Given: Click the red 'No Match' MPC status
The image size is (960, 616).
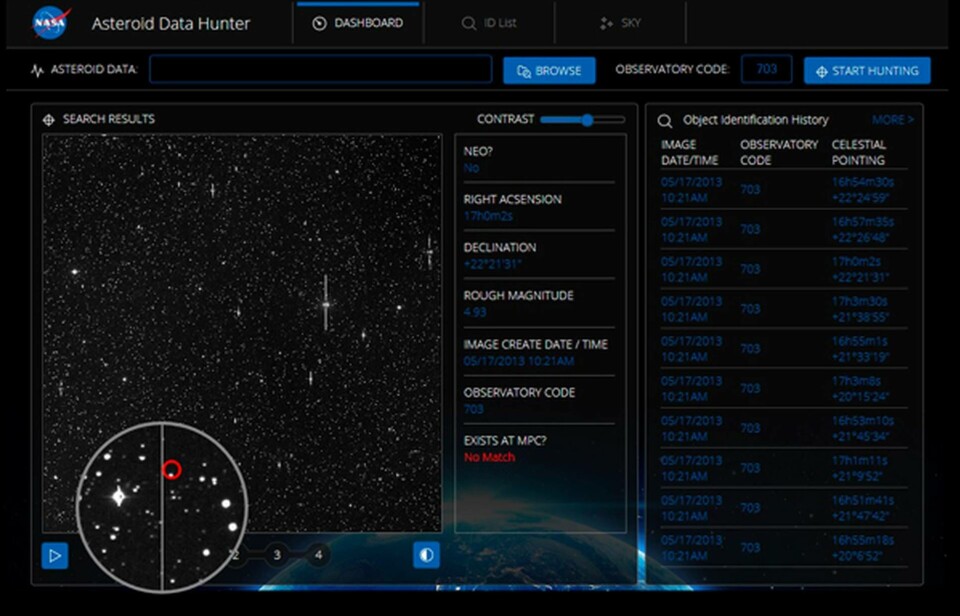Looking at the screenshot, I should 489,457.
